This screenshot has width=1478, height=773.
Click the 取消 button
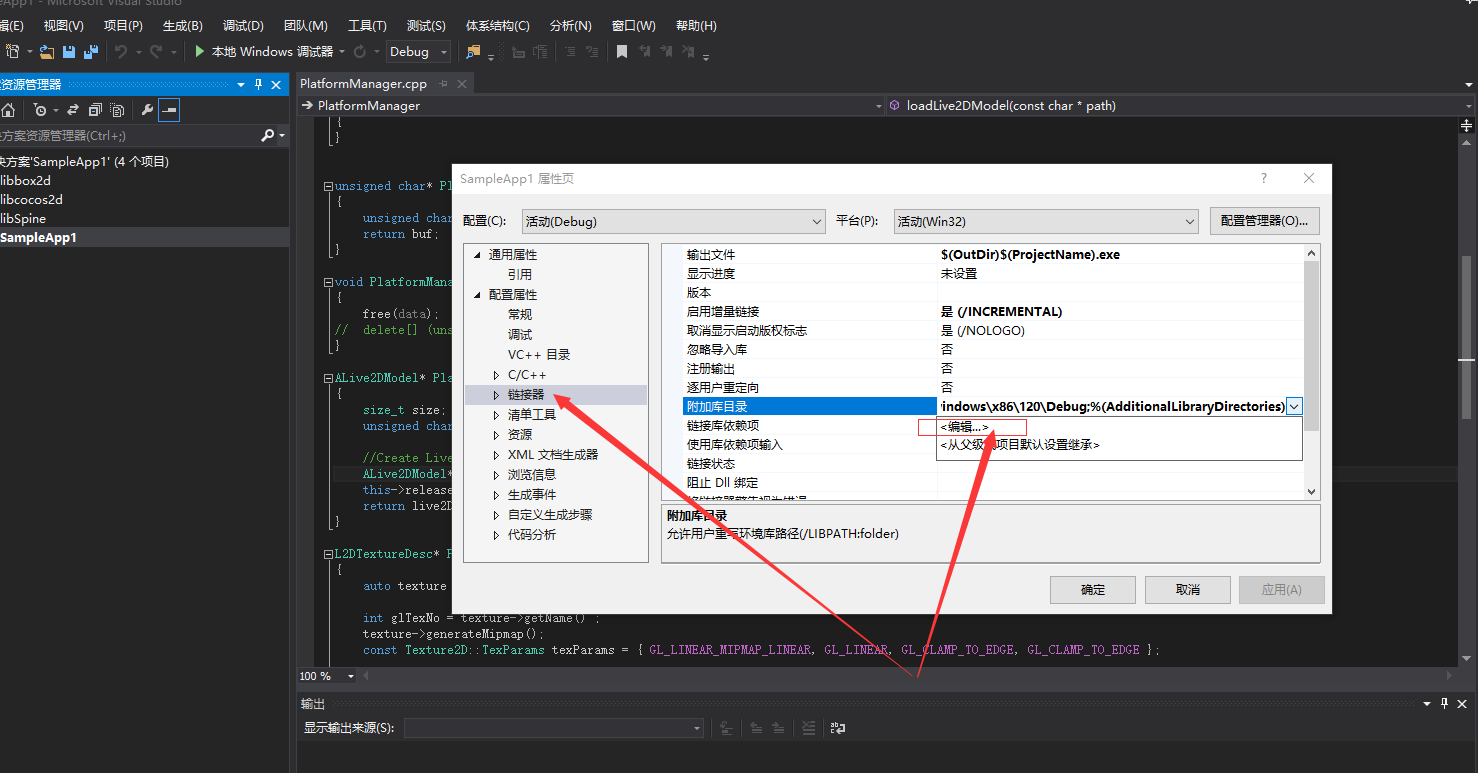tap(1187, 590)
